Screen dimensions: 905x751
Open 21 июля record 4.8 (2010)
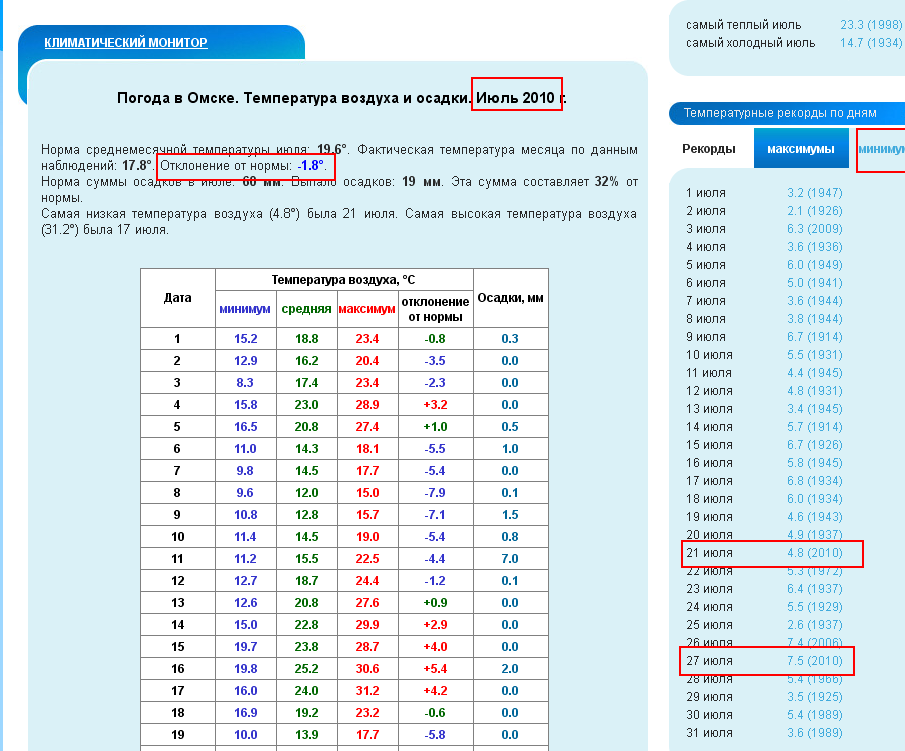tap(814, 553)
